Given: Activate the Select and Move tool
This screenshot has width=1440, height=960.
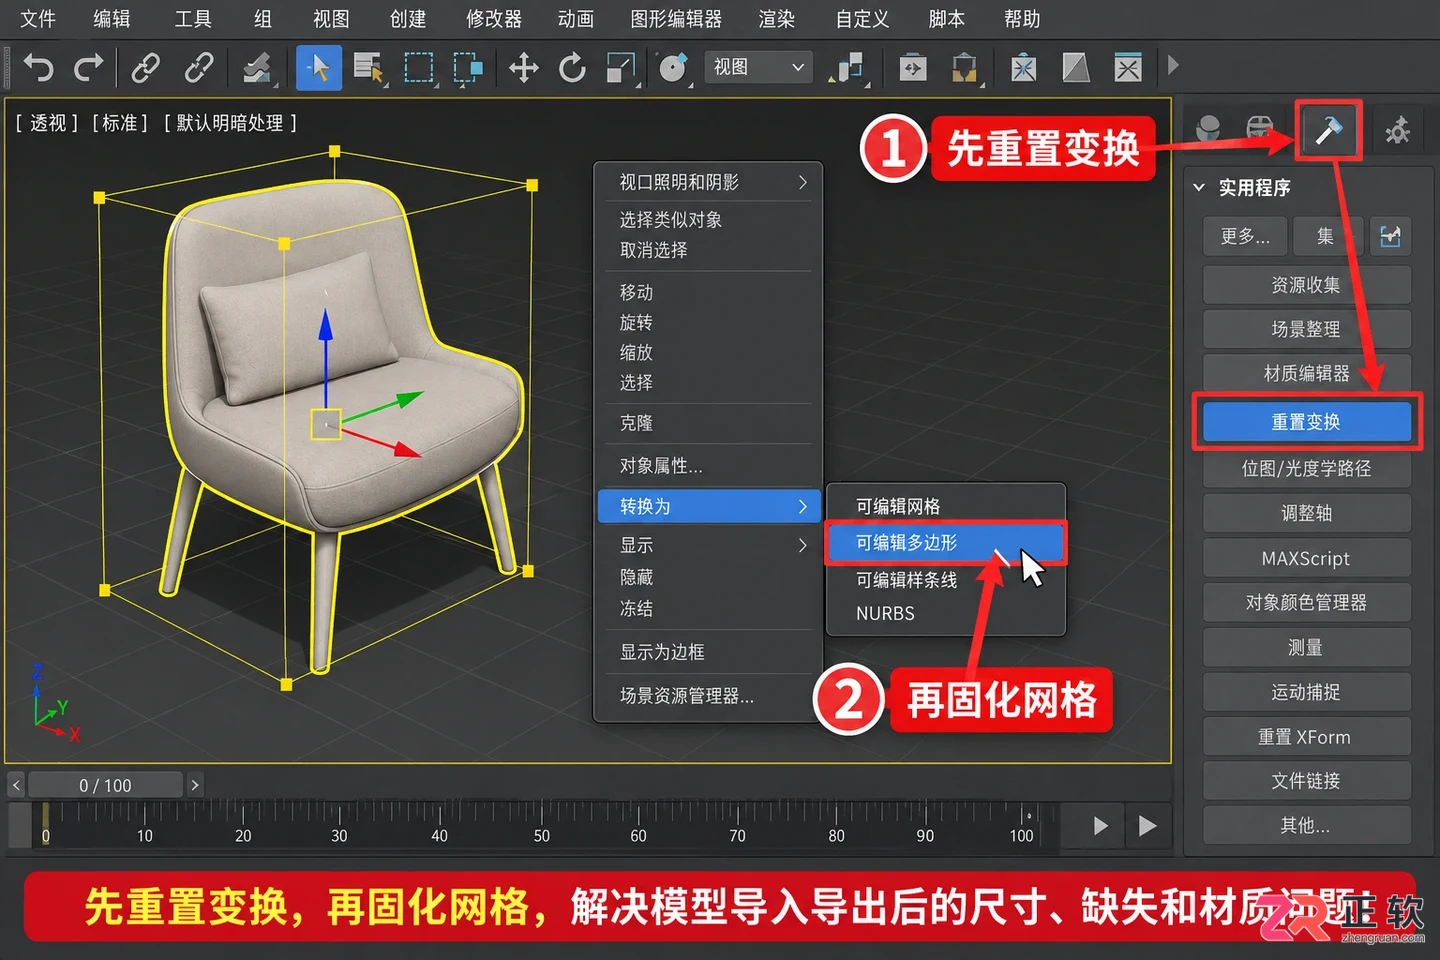Looking at the screenshot, I should coord(523,68).
